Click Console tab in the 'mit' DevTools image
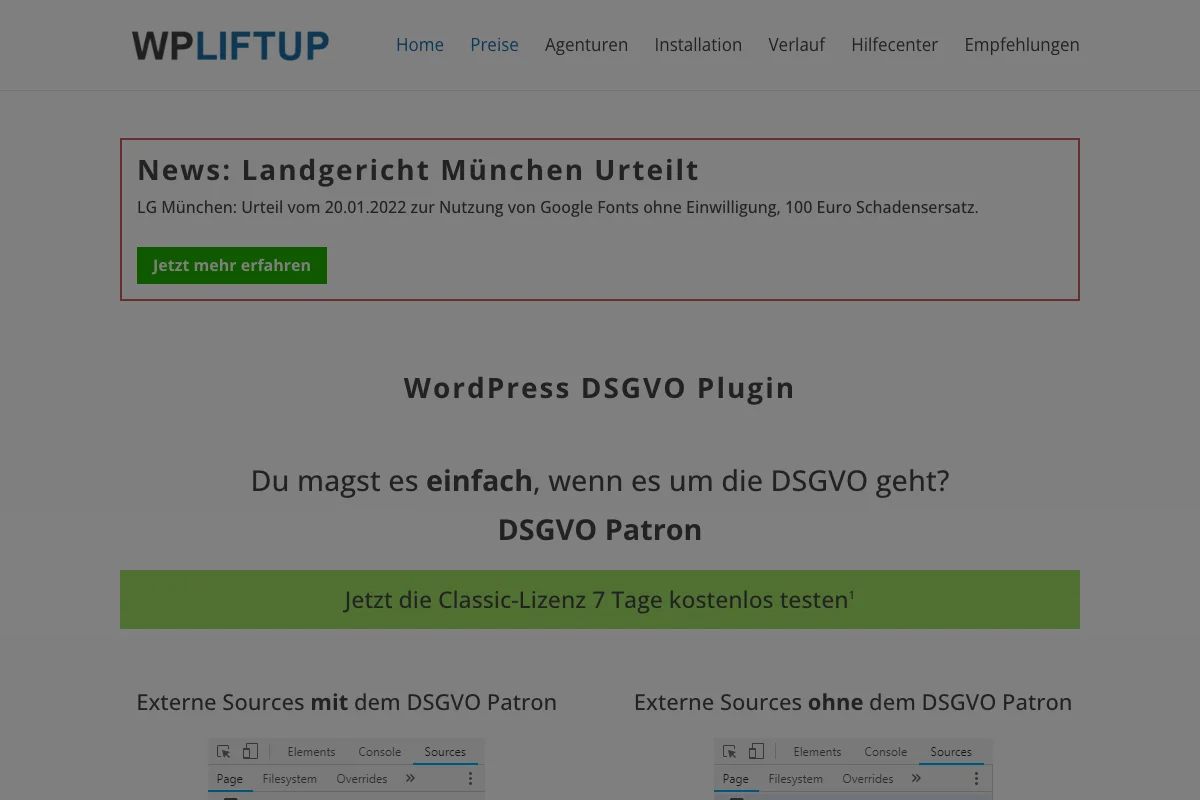Viewport: 1200px width, 800px height. (x=380, y=752)
